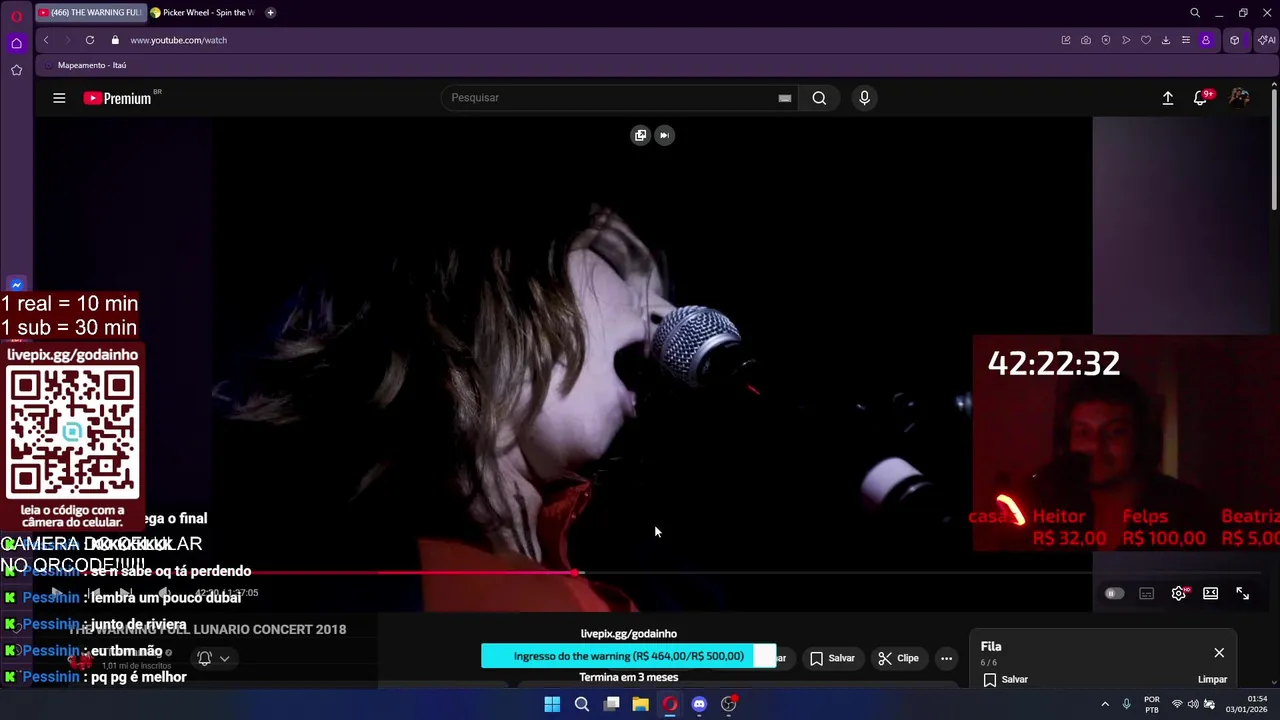Image resolution: width=1280 pixels, height=720 pixels.
Task: Reload the current page
Action: (90, 40)
